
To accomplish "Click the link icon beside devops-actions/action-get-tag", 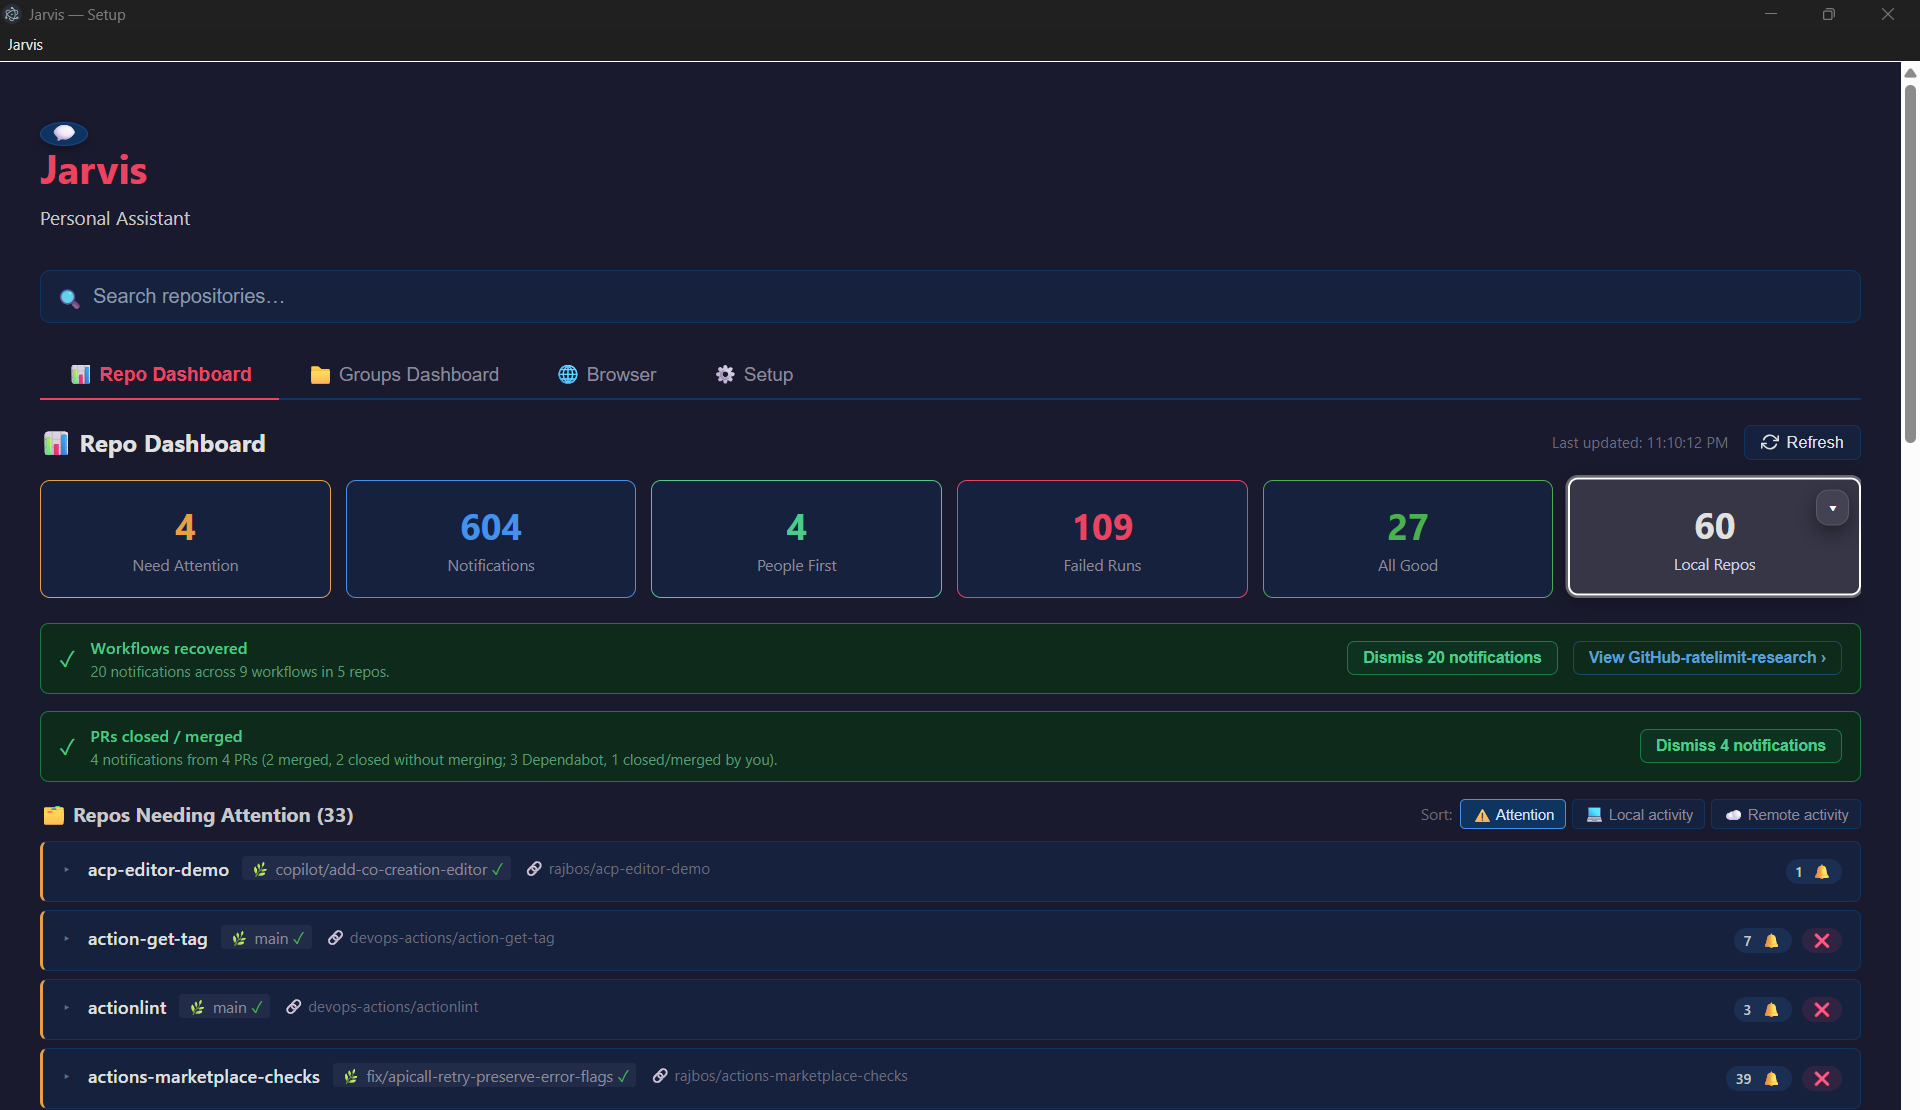I will click(335, 938).
